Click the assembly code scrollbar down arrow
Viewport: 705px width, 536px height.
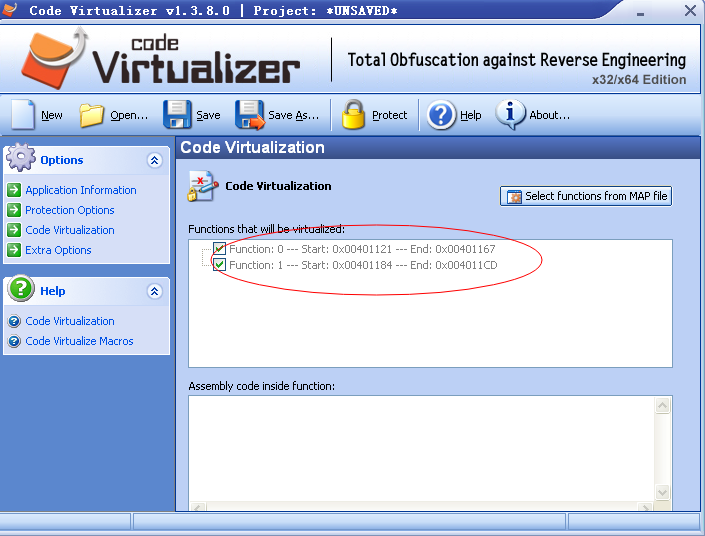pyautogui.click(x=662, y=492)
